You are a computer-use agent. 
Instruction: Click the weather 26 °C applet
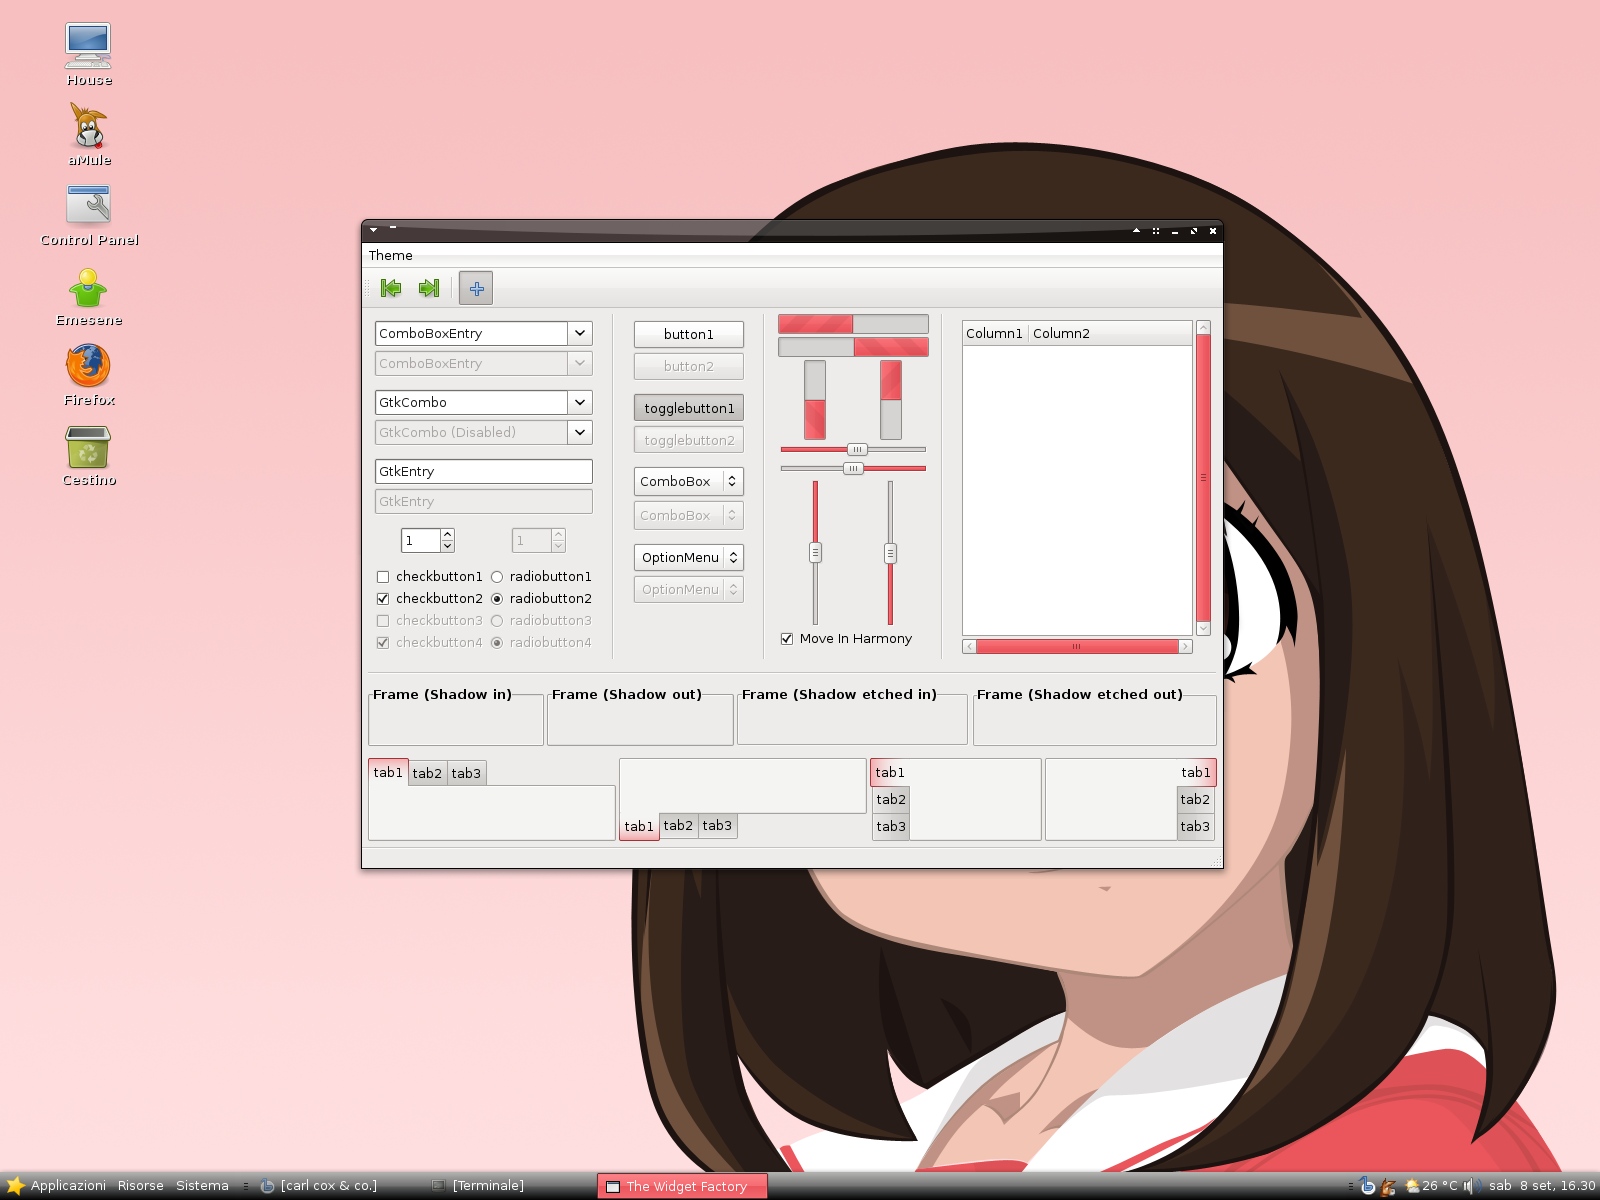coord(1431,1186)
